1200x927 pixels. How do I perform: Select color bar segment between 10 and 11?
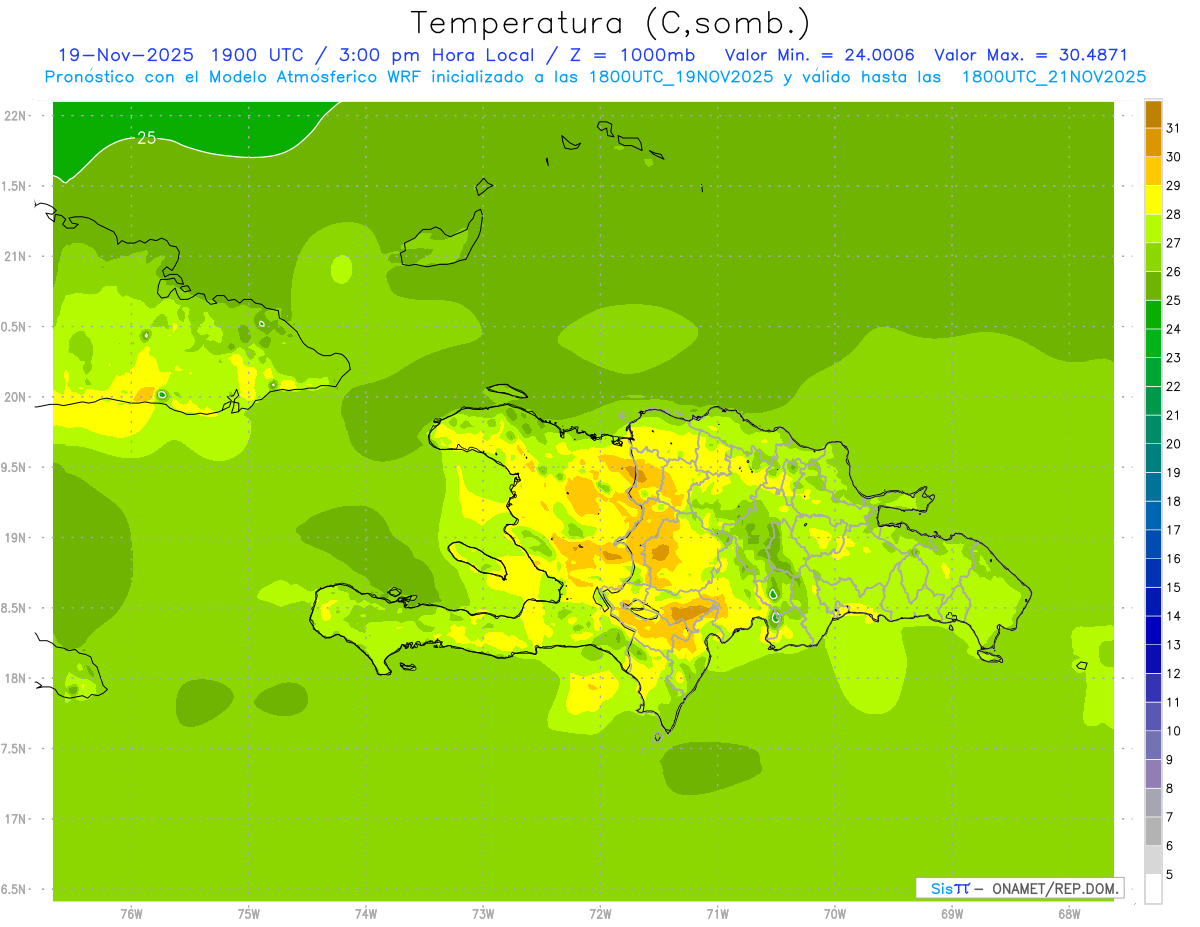click(1153, 716)
